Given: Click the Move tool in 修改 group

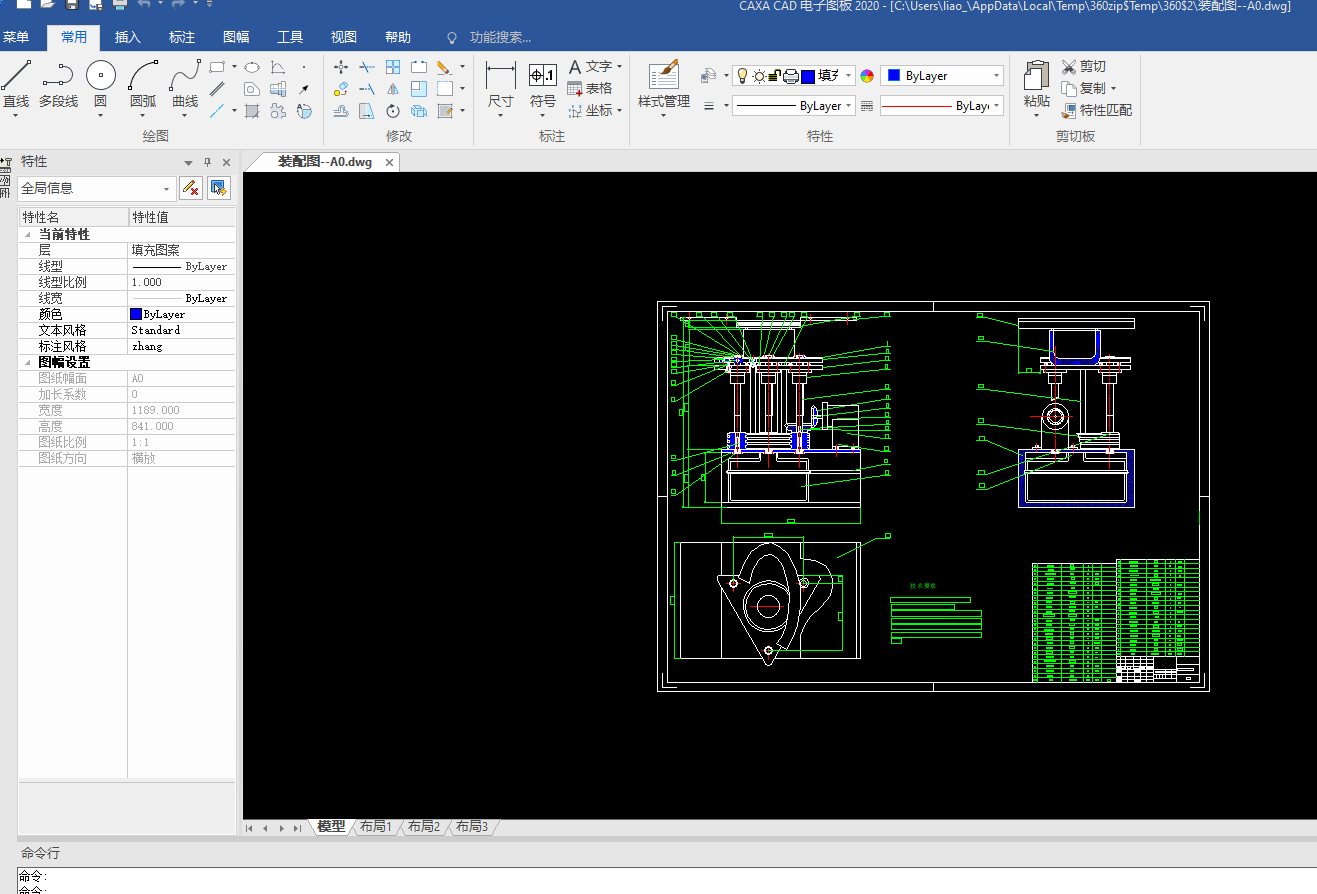Looking at the screenshot, I should [341, 67].
